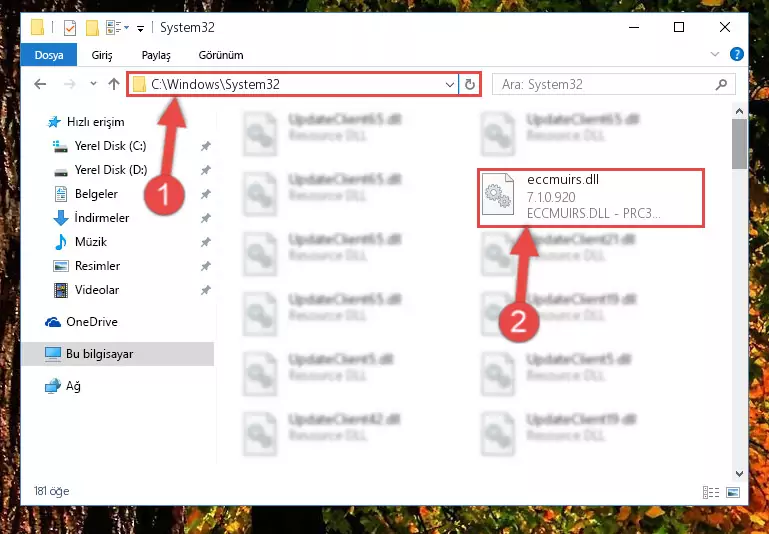
Task: Open Yerel Disk (C:) in sidebar
Action: click(110, 146)
